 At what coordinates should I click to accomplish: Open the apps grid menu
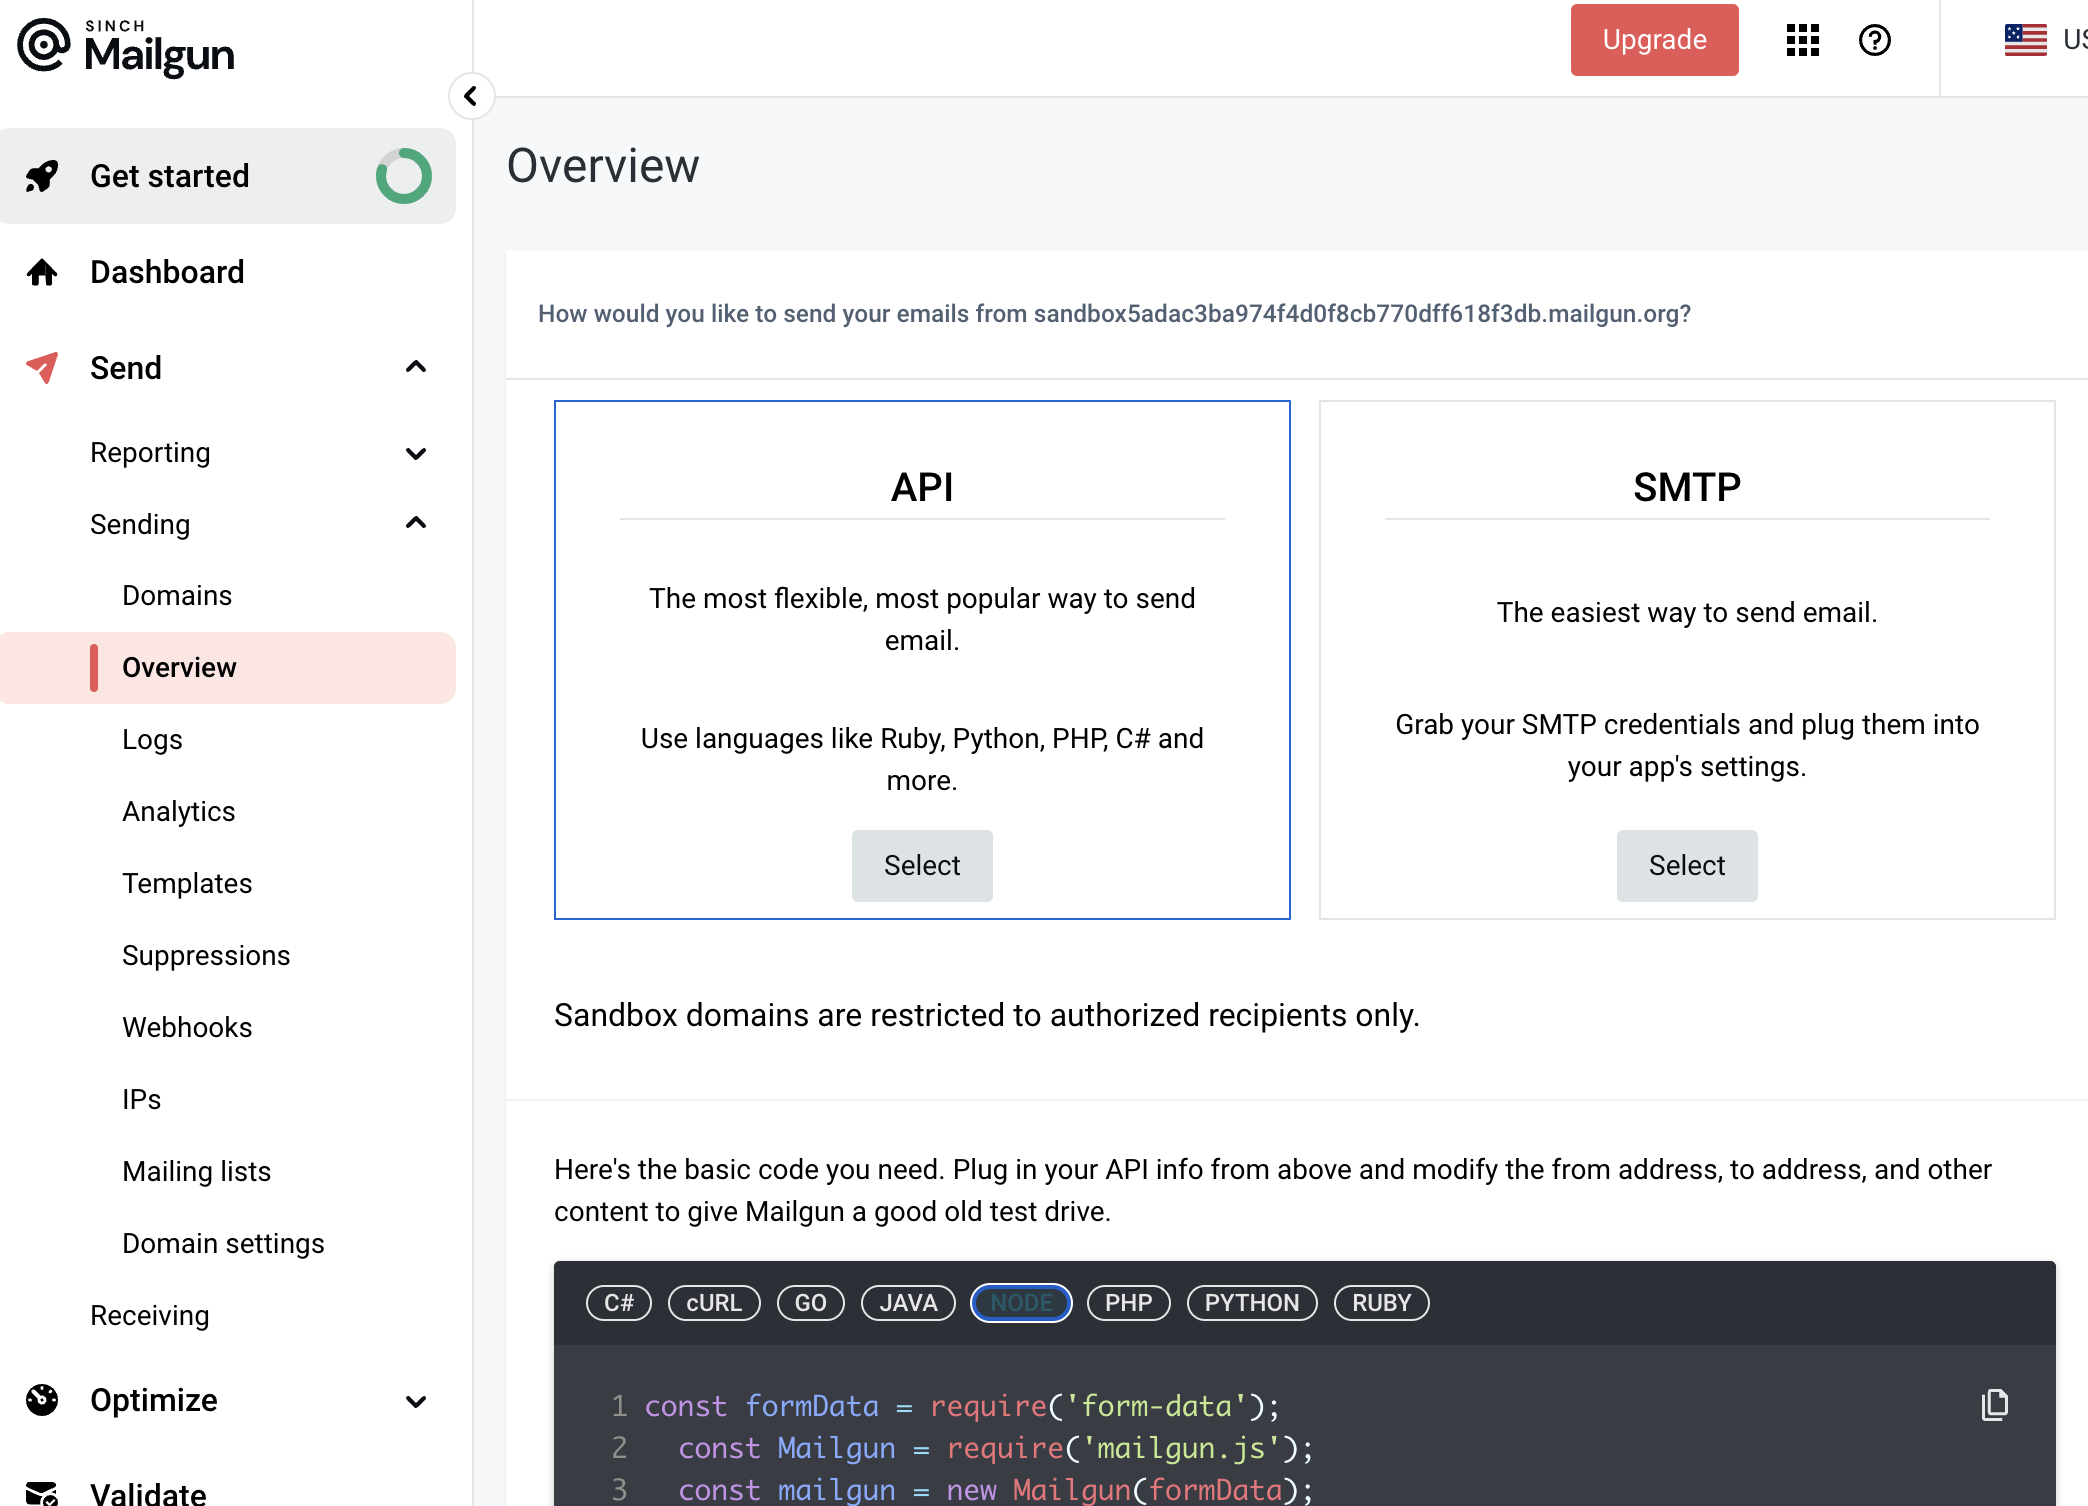point(1803,40)
